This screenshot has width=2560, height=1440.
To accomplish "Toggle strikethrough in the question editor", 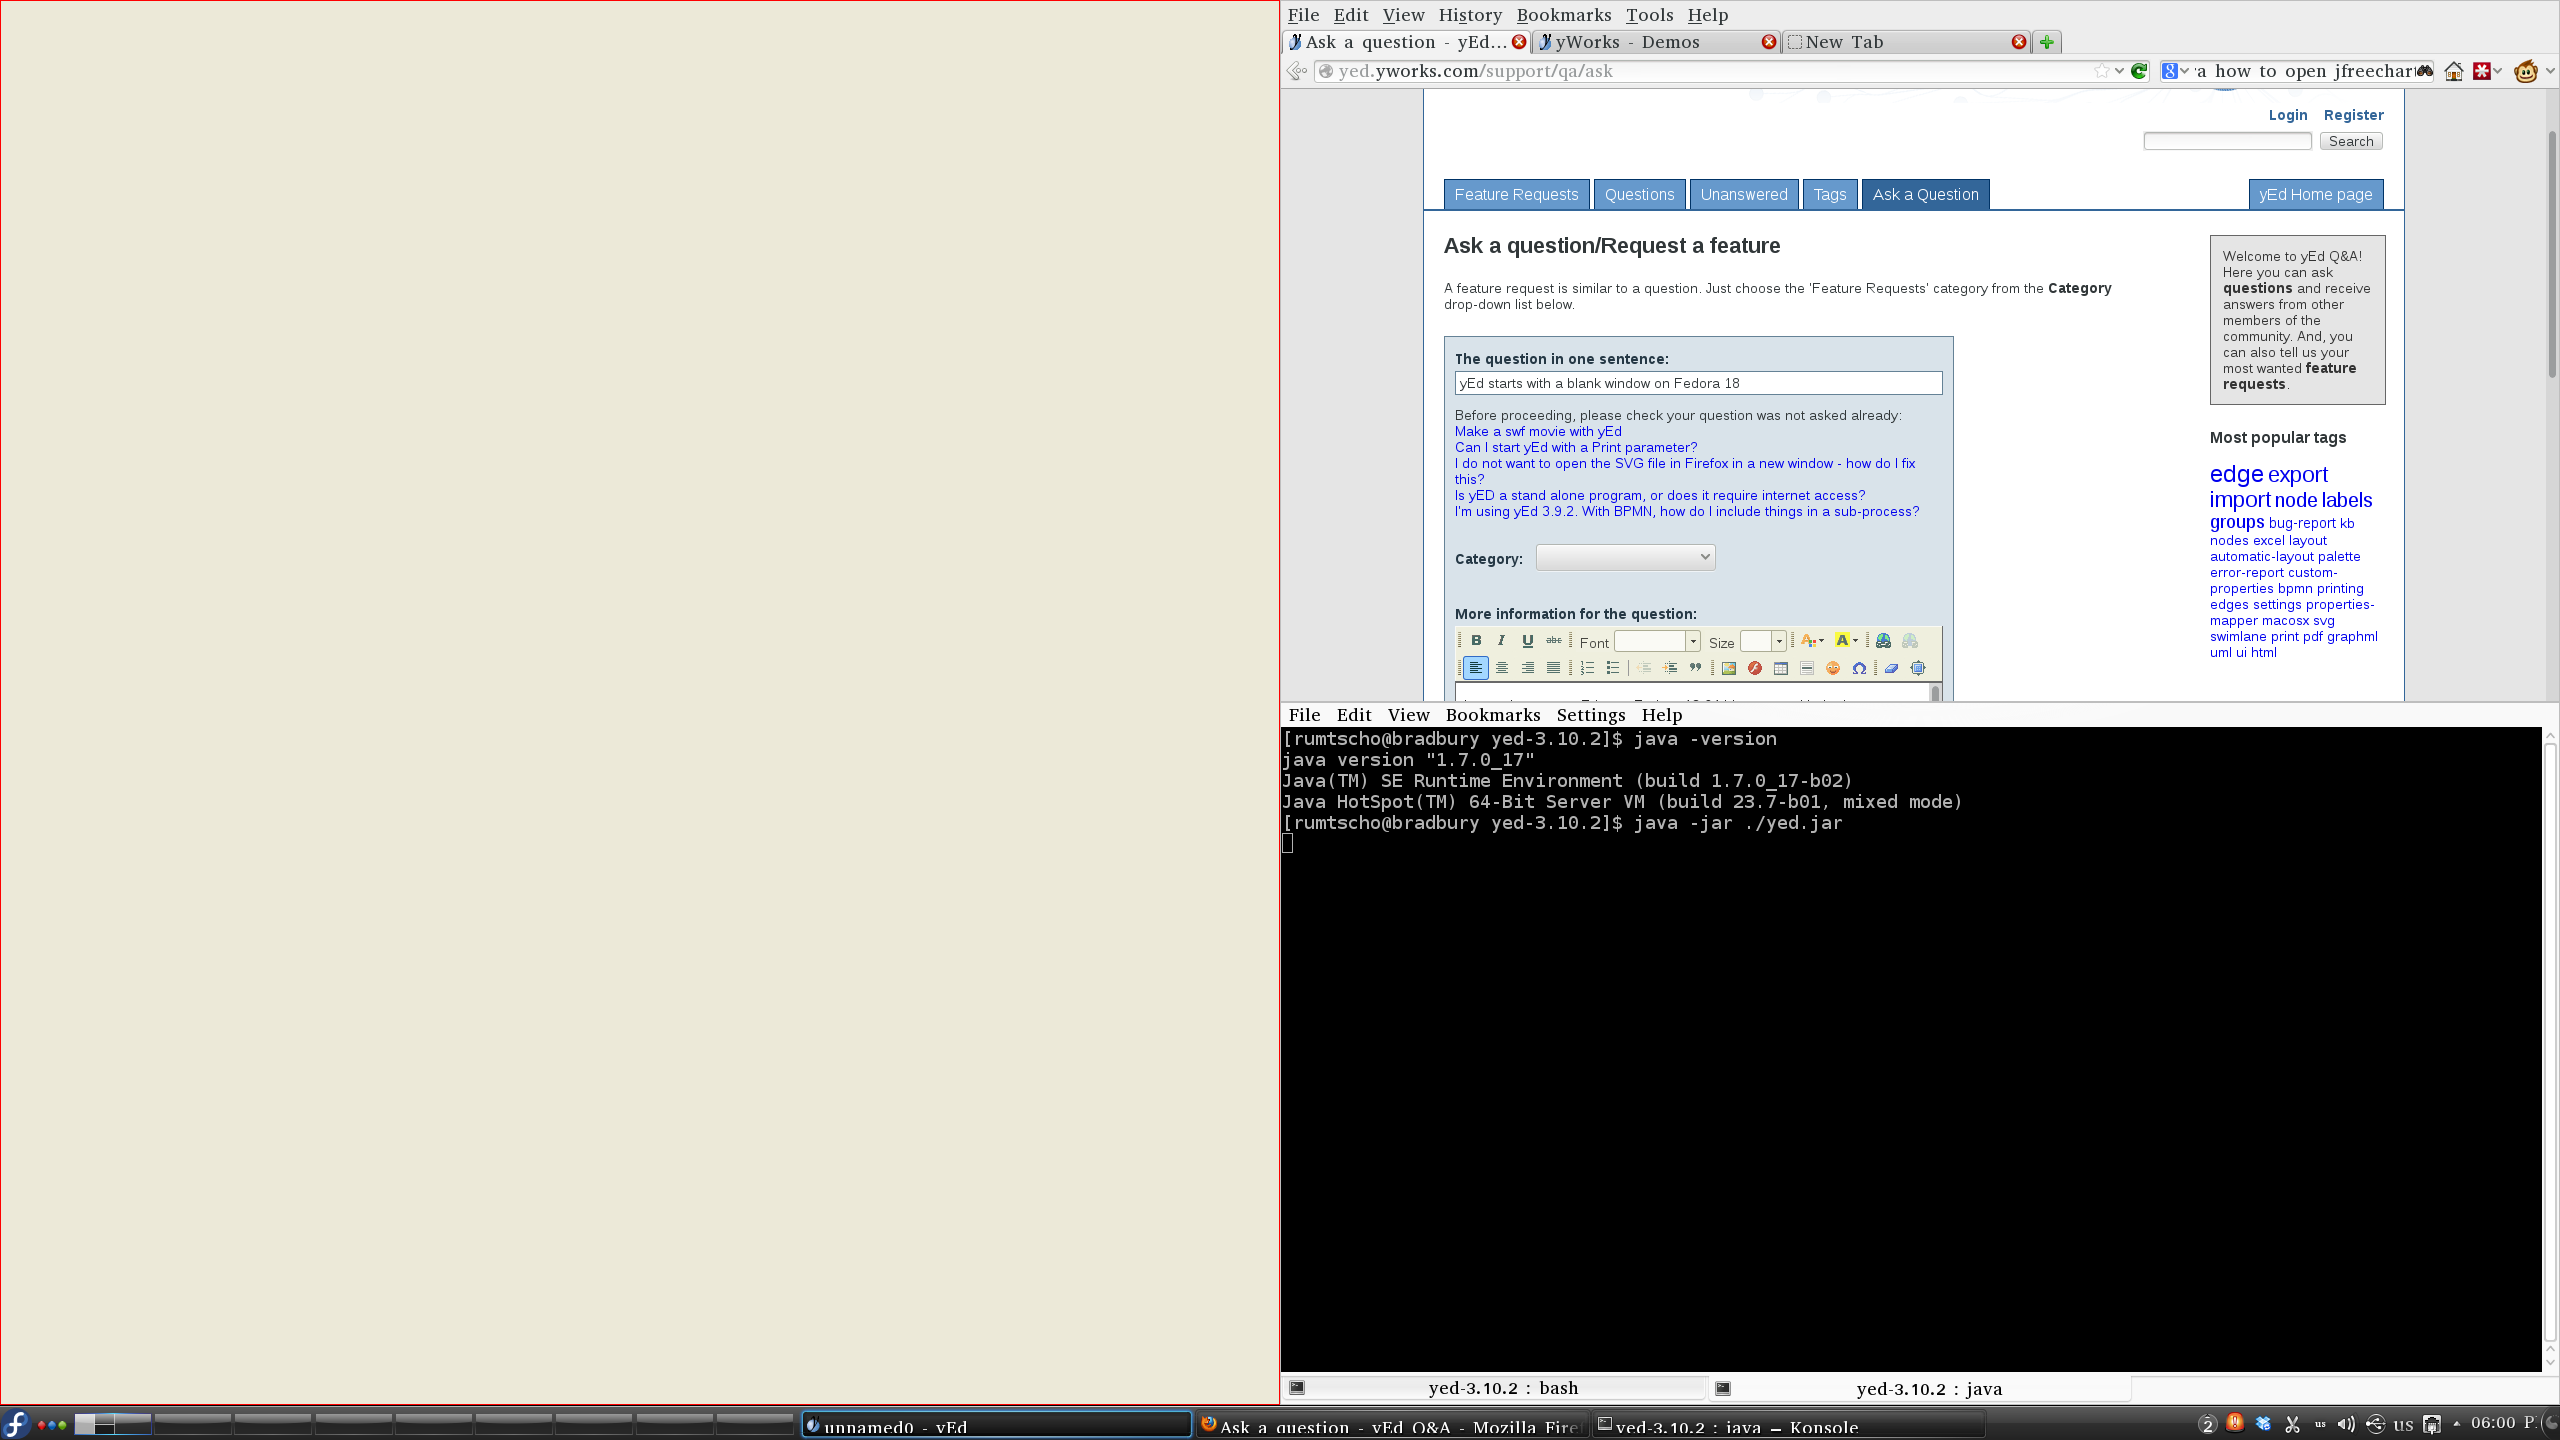I will click(x=1553, y=641).
